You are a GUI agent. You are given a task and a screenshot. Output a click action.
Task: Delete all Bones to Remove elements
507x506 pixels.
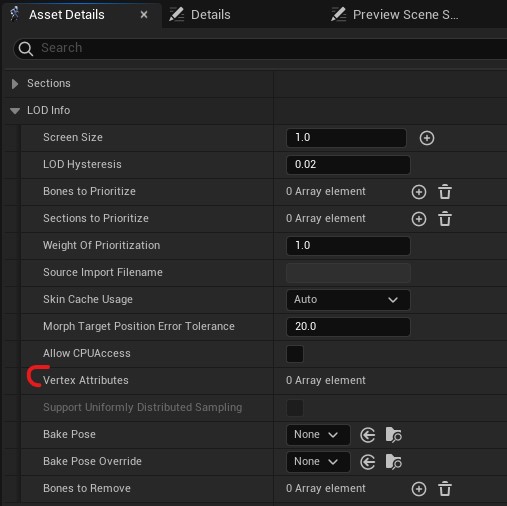(x=445, y=489)
